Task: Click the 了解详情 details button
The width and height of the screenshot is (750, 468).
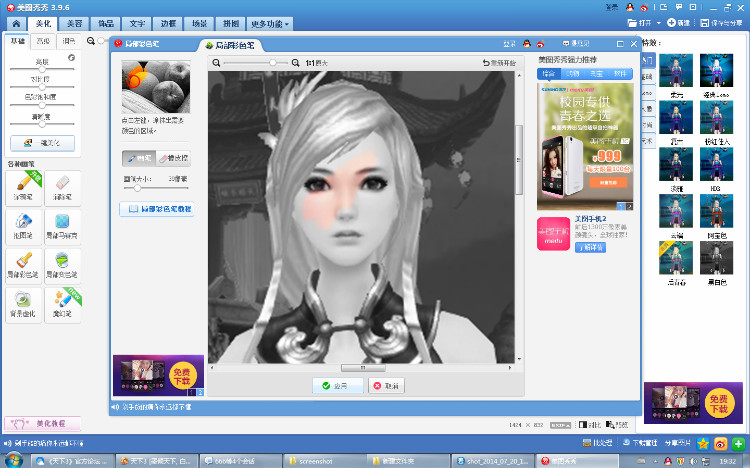Action: tap(590, 247)
